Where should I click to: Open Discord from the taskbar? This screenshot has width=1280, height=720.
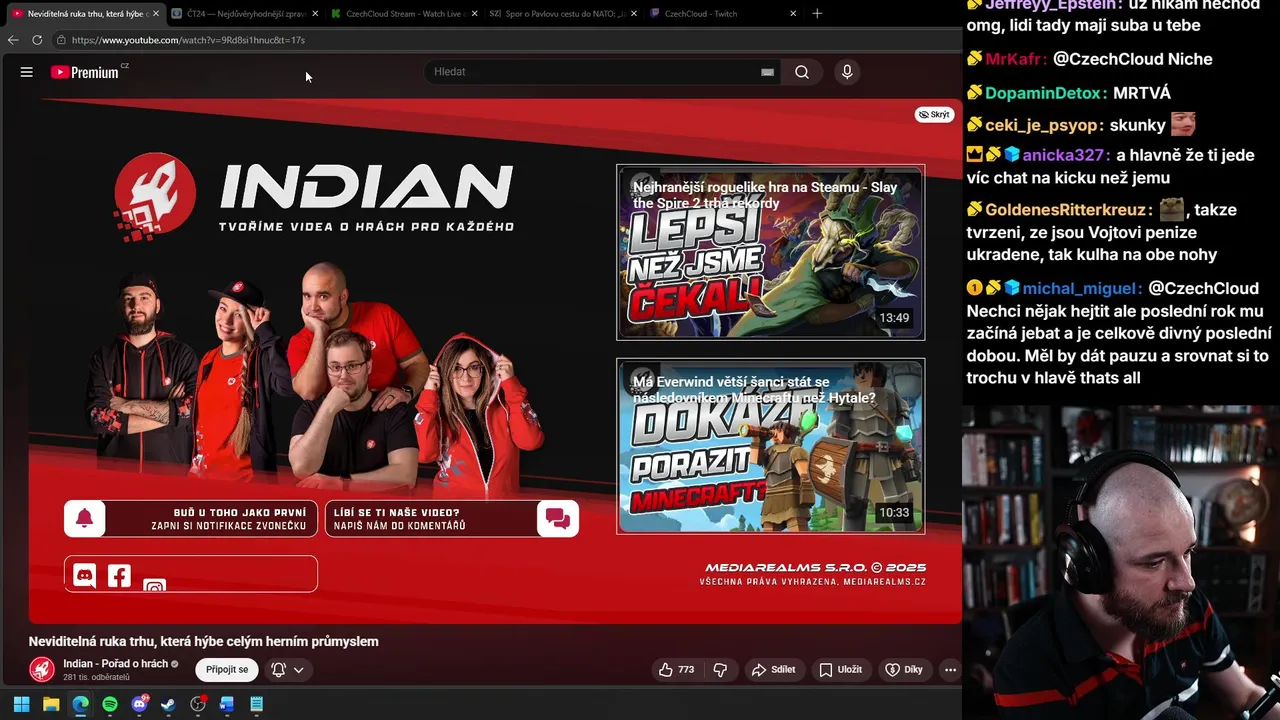click(x=139, y=704)
